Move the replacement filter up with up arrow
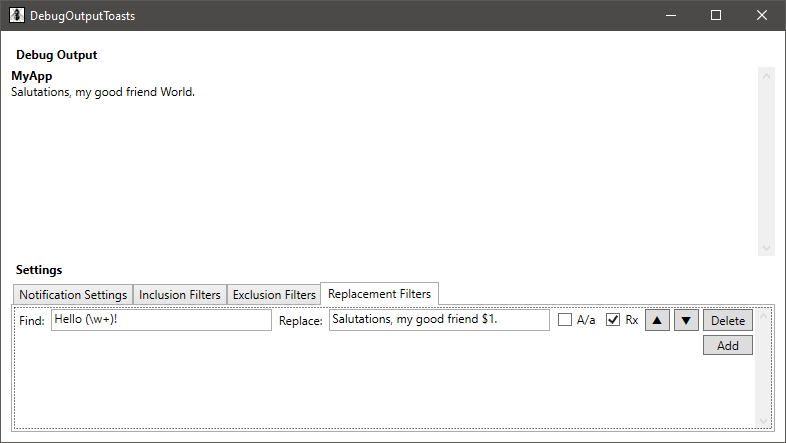Image resolution: width=786 pixels, height=443 pixels. (657, 320)
